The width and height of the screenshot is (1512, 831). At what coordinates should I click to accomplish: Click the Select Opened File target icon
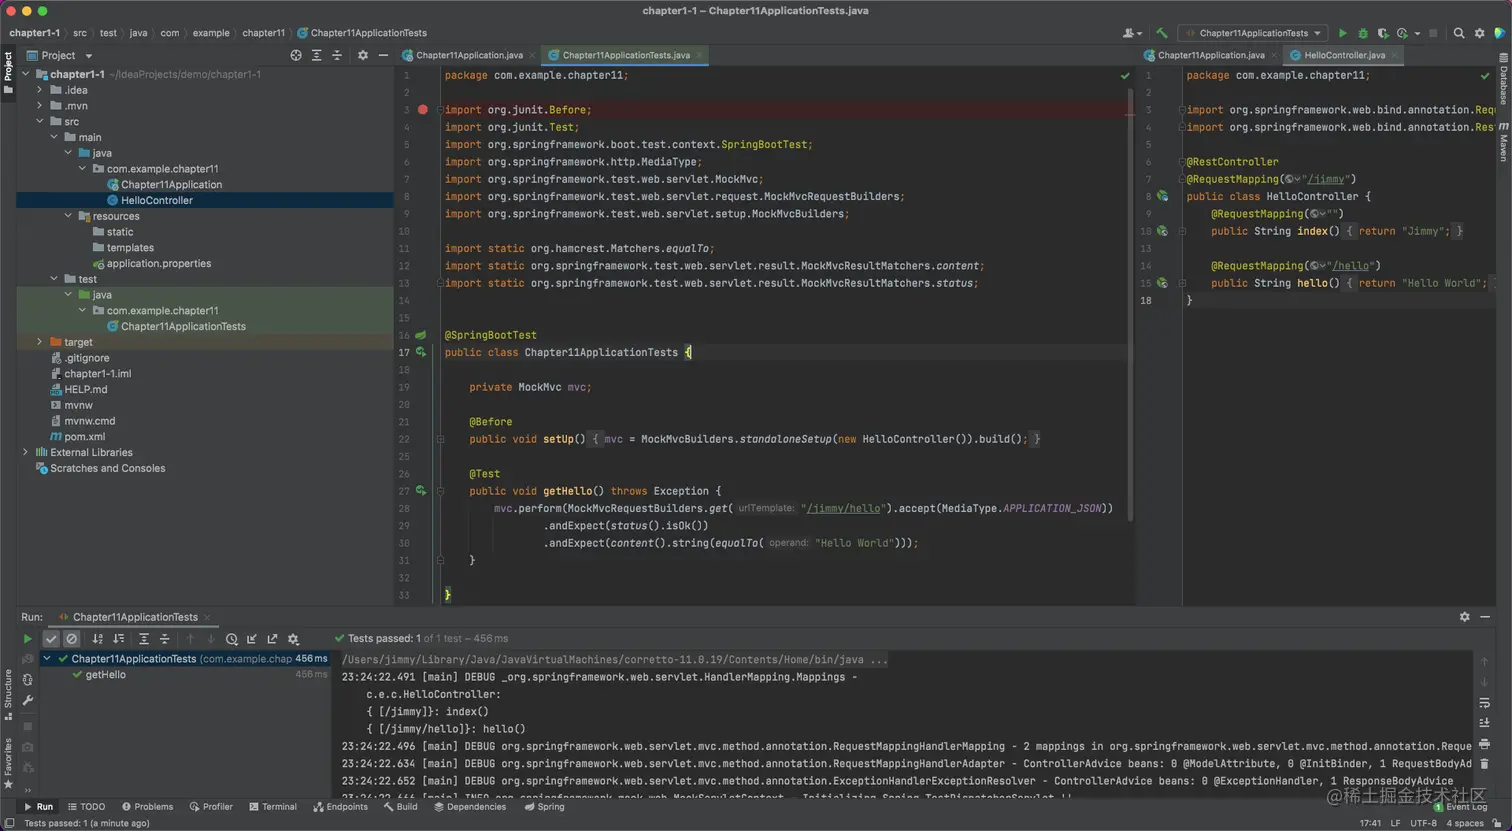point(296,55)
